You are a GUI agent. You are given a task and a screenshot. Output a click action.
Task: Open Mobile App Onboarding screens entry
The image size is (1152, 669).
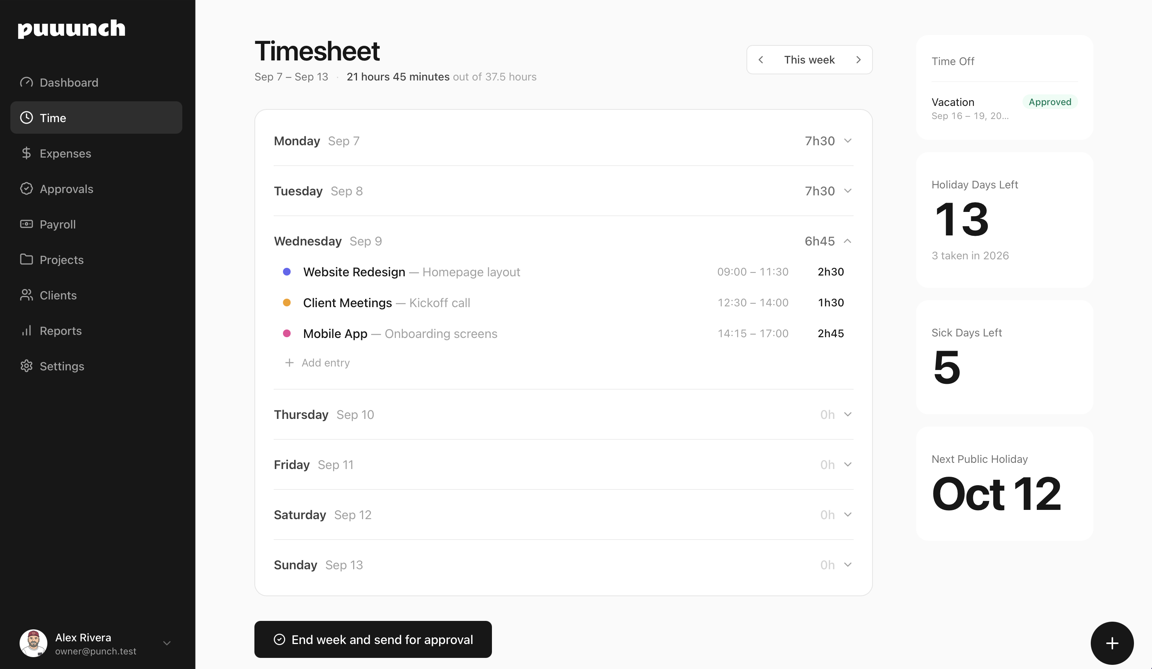tap(564, 333)
